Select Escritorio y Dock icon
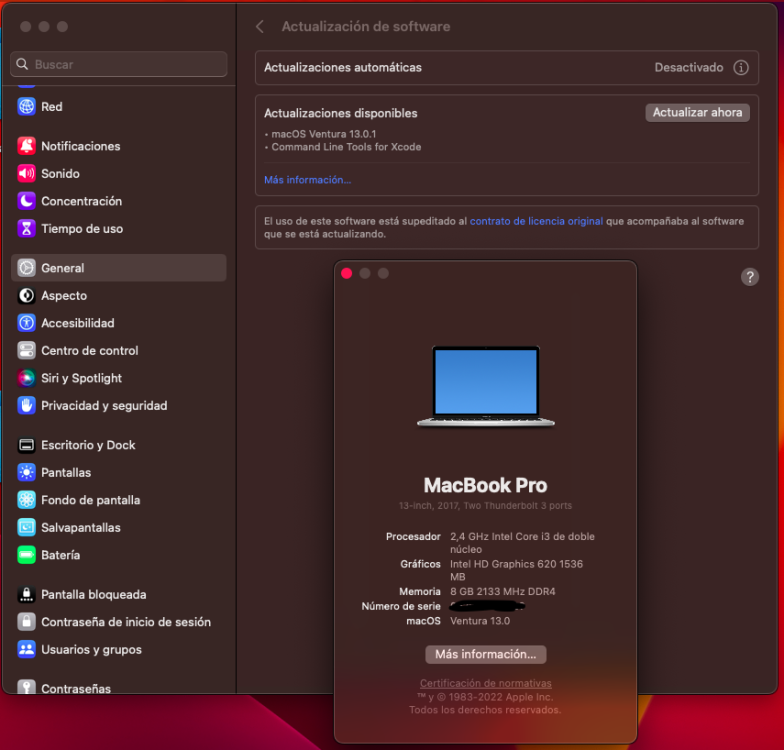The height and width of the screenshot is (750, 784). tap(26, 445)
